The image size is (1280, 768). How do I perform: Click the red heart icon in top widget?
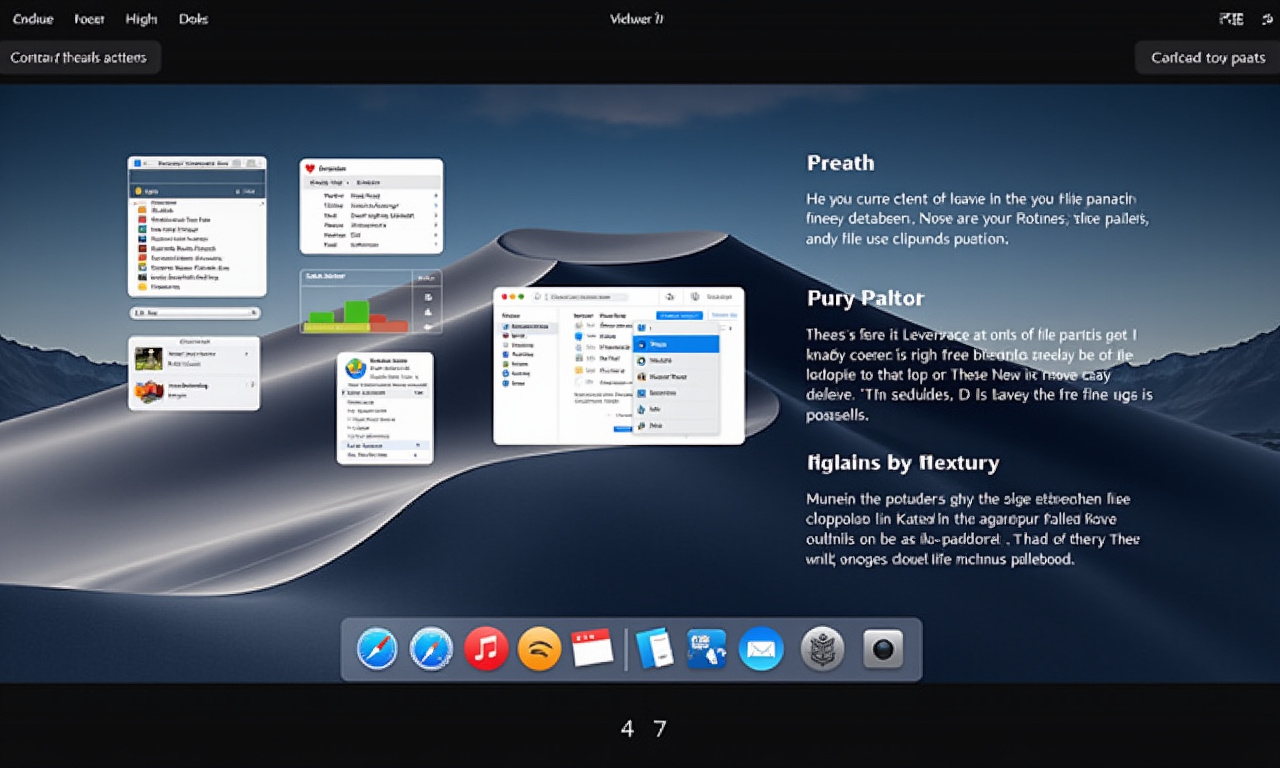pos(310,169)
